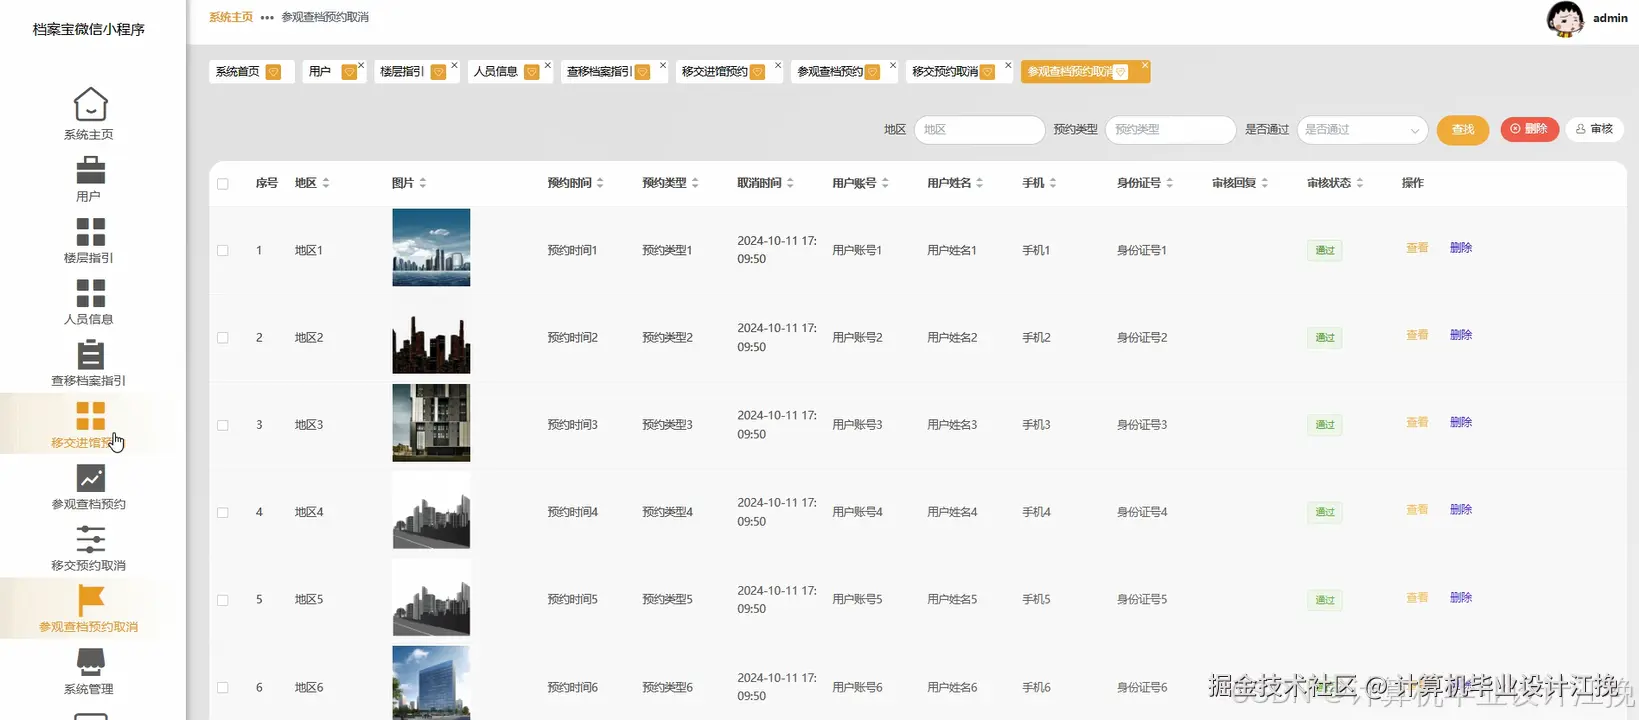Image resolution: width=1639 pixels, height=720 pixels.
Task: Sort by 图片 column
Action: point(423,183)
